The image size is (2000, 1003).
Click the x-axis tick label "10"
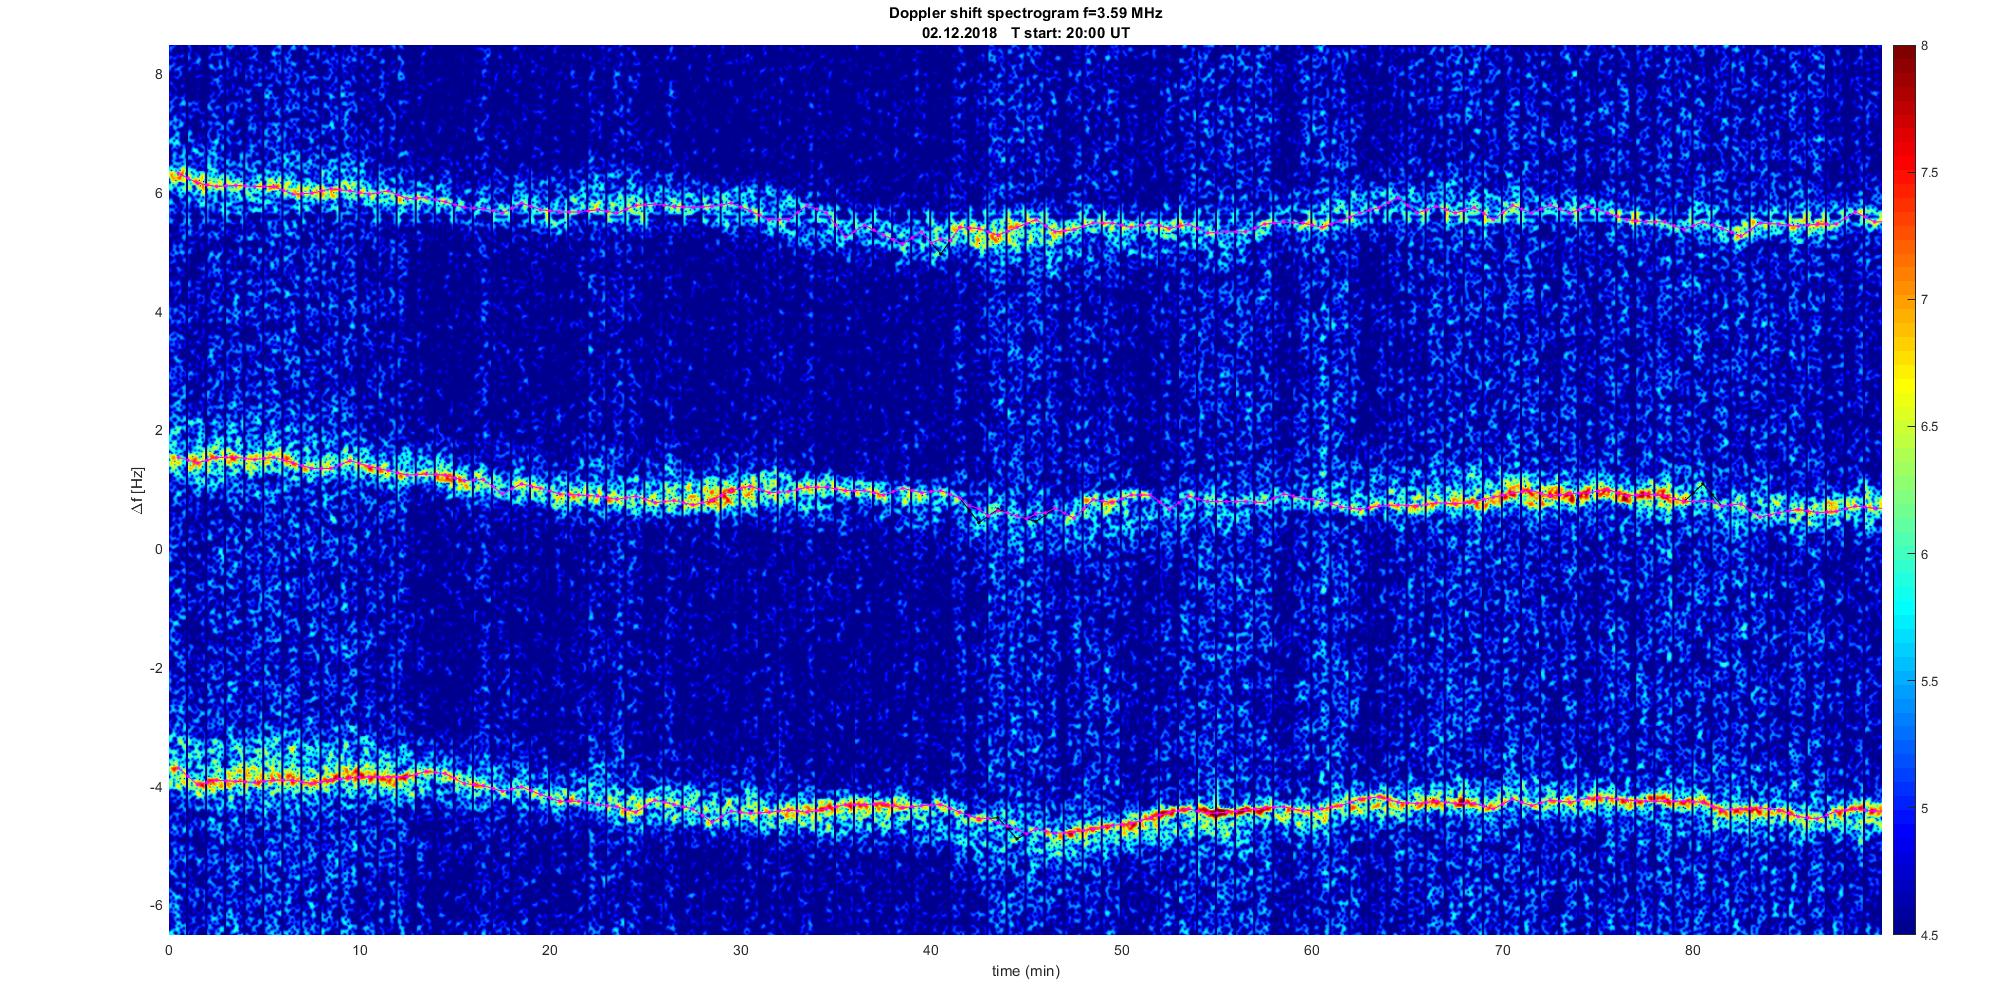tap(359, 950)
